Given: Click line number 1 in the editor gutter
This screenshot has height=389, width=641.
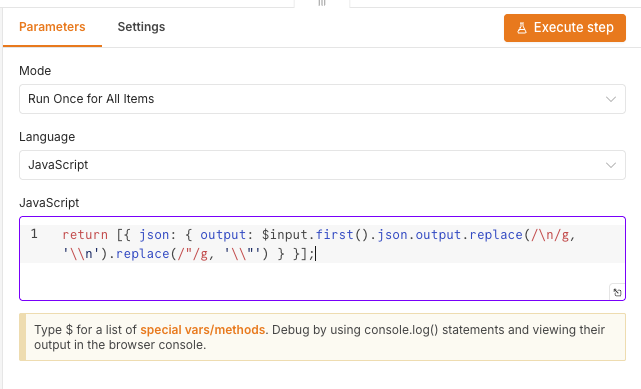Looking at the screenshot, I should pyautogui.click(x=34, y=235).
